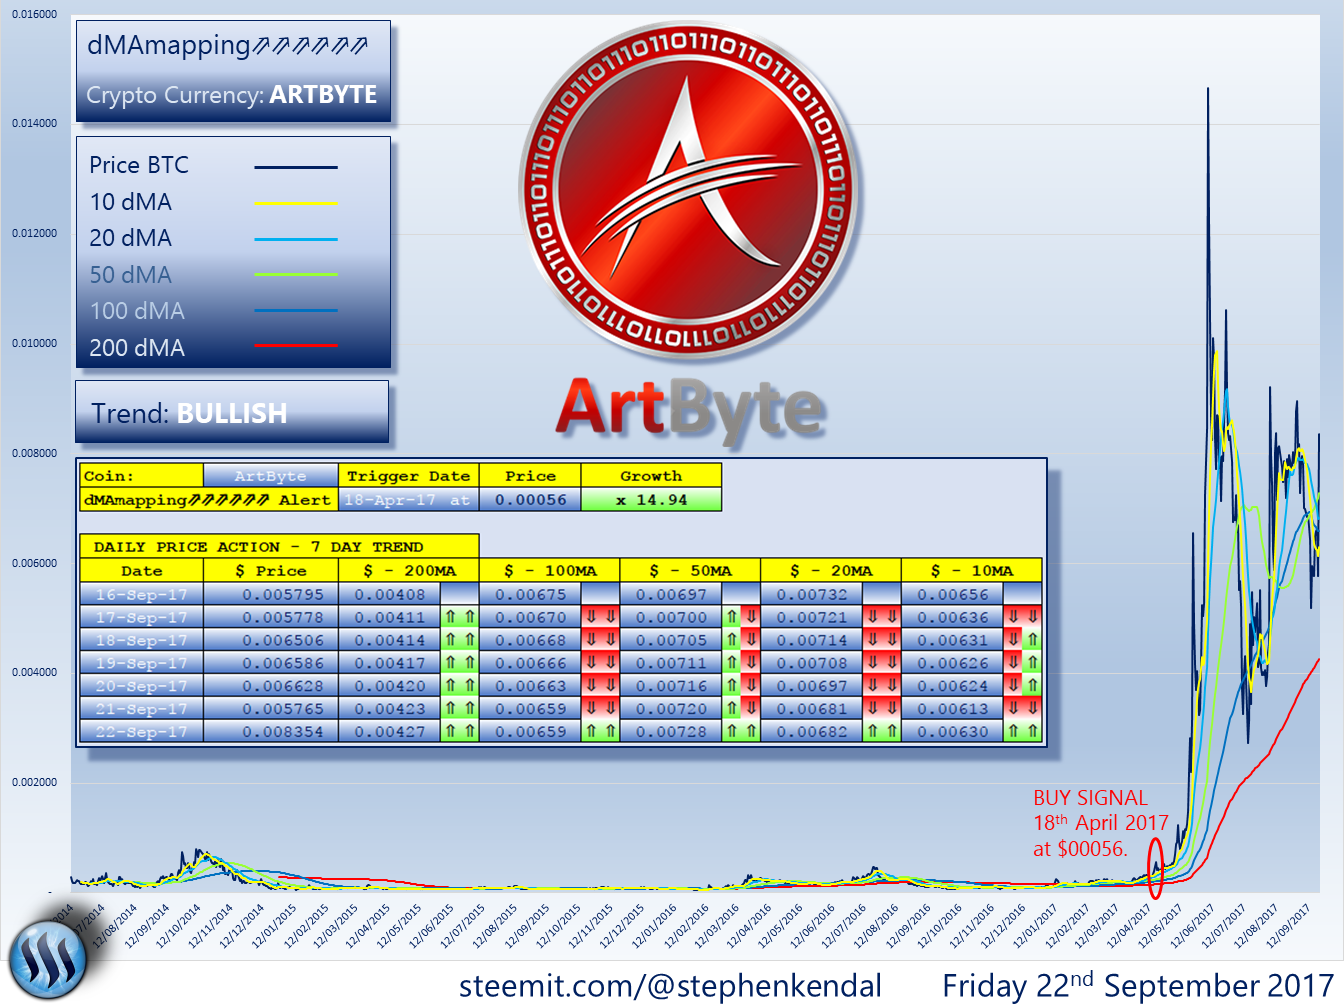Click the Price BTC dark blue legend line
The height and width of the screenshot is (1008, 1344).
pos(296,167)
